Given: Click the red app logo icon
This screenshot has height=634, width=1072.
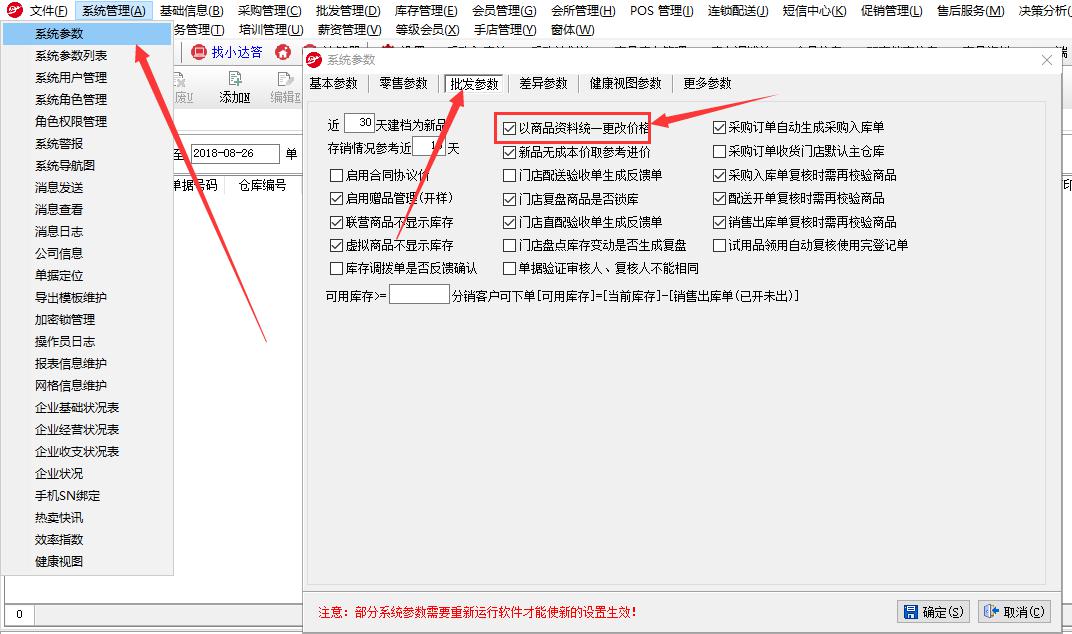Looking at the screenshot, I should [14, 10].
